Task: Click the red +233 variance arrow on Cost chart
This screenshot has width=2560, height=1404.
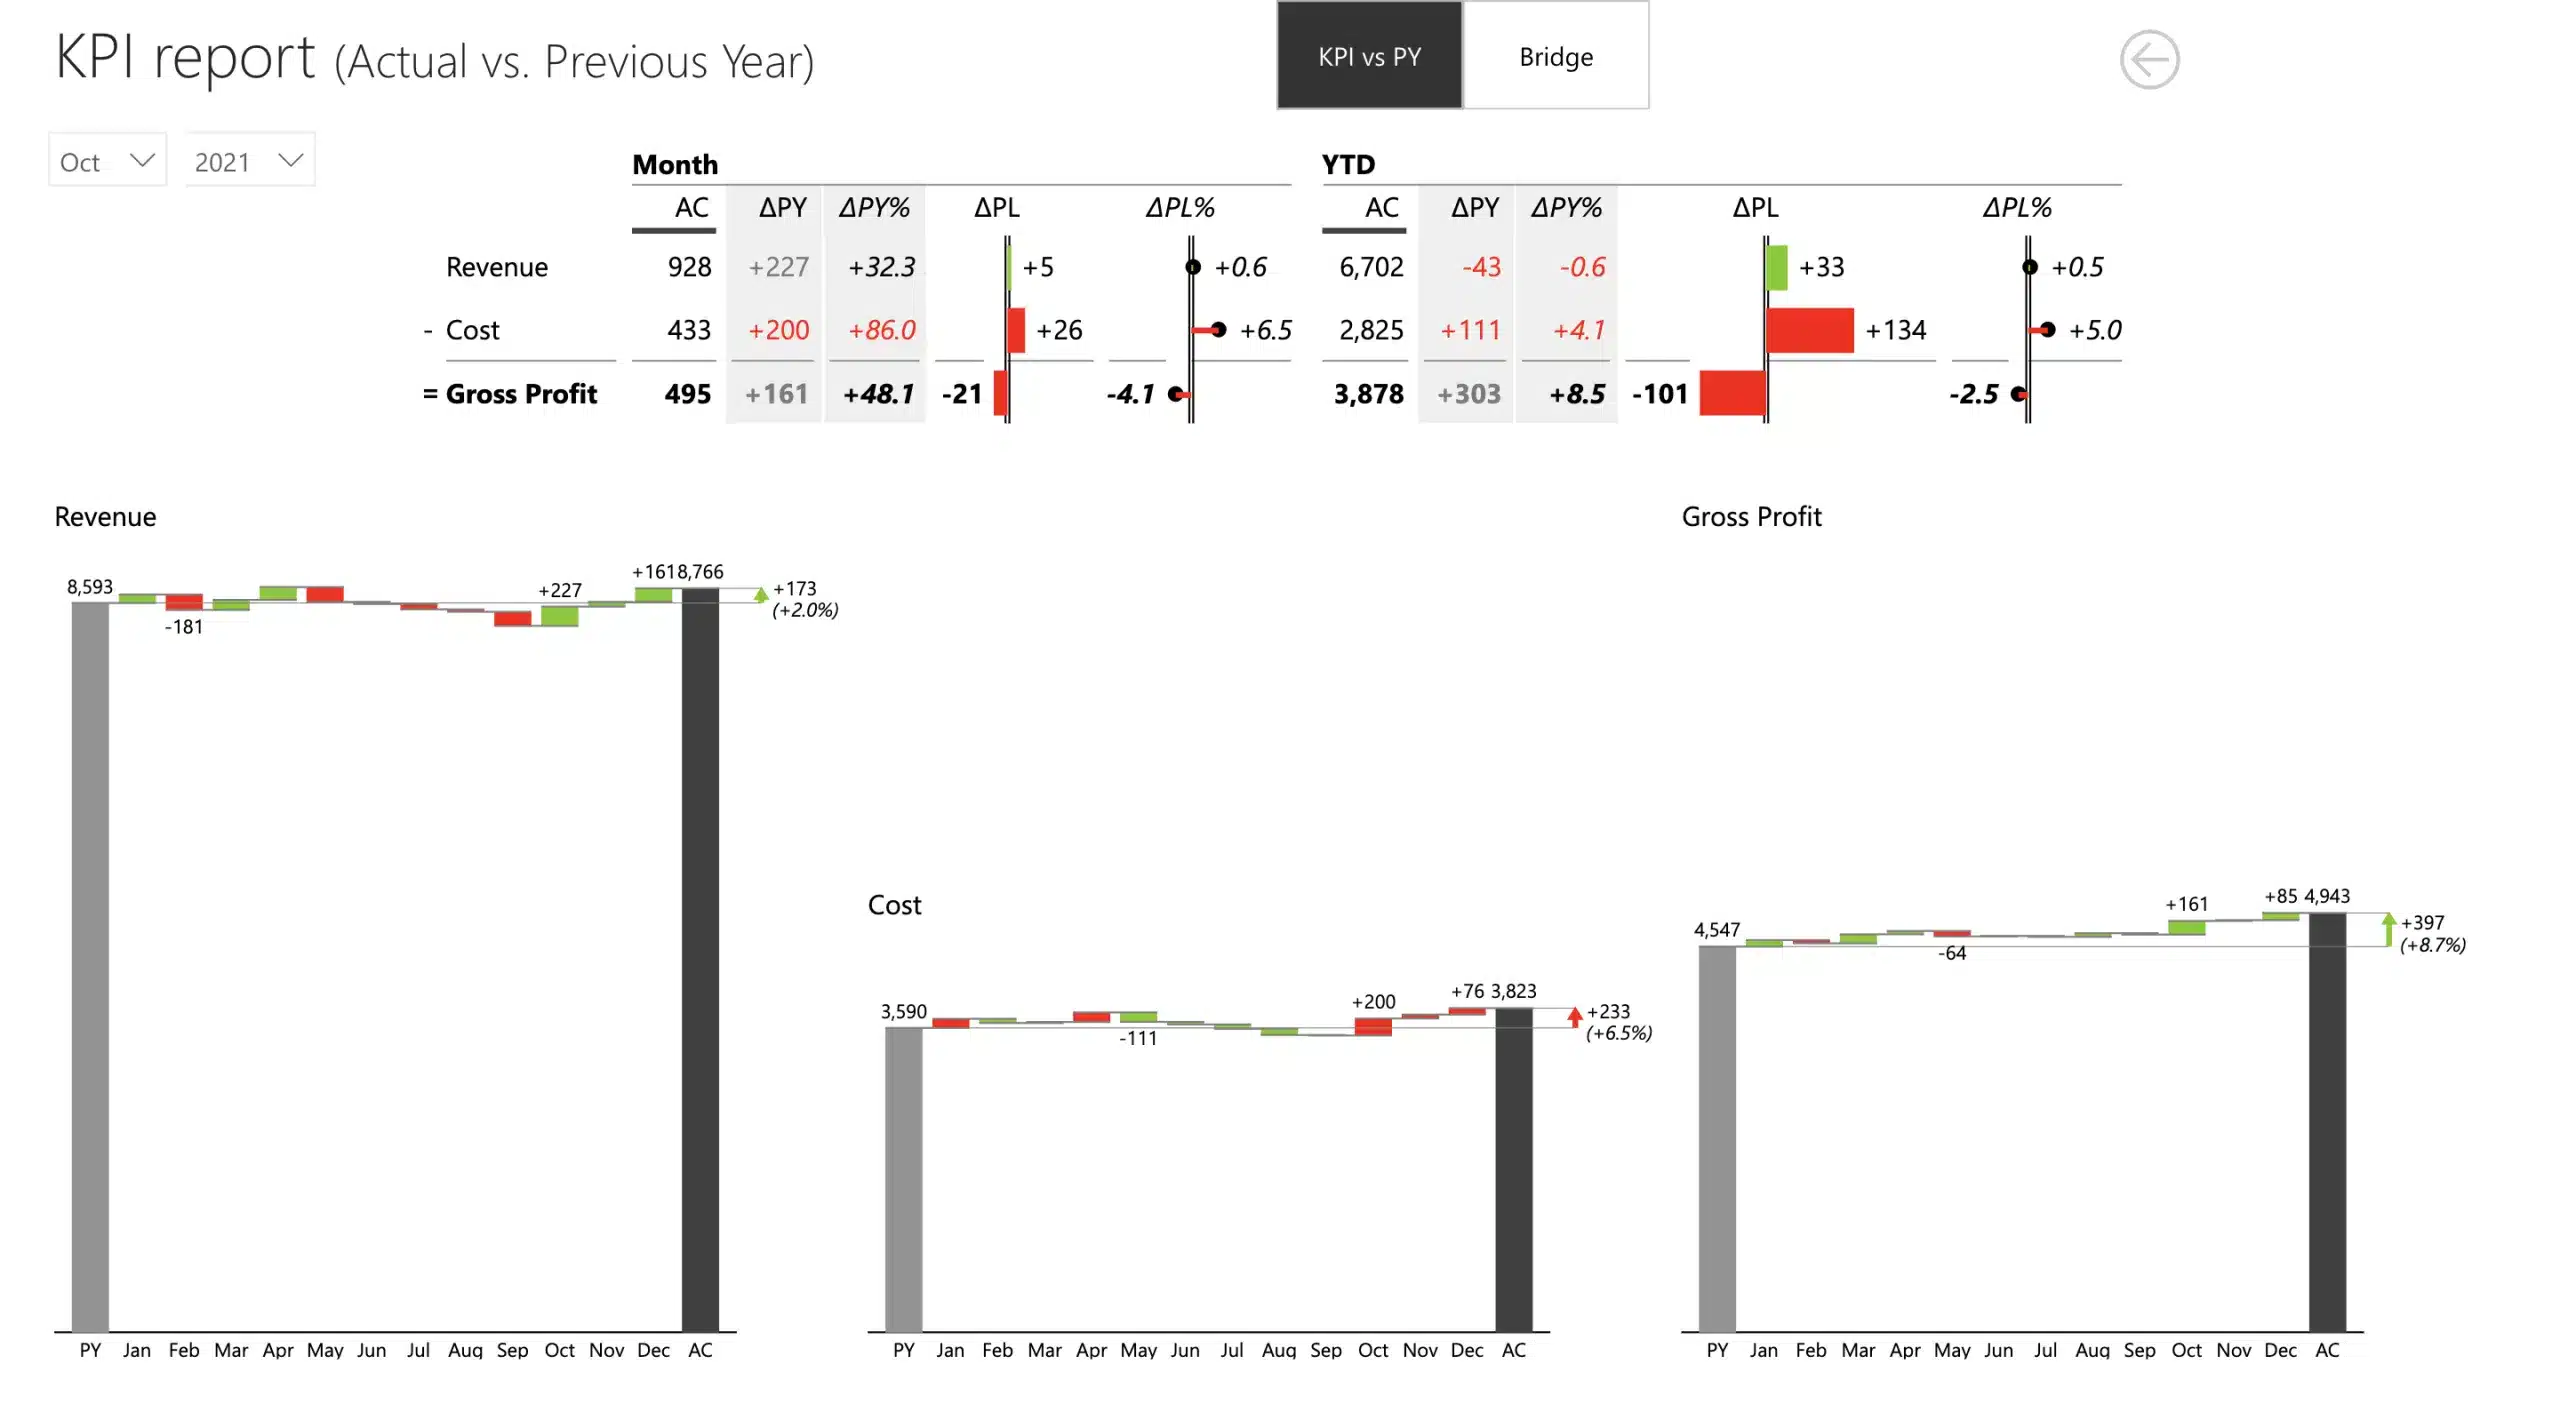Action: (1576, 1018)
